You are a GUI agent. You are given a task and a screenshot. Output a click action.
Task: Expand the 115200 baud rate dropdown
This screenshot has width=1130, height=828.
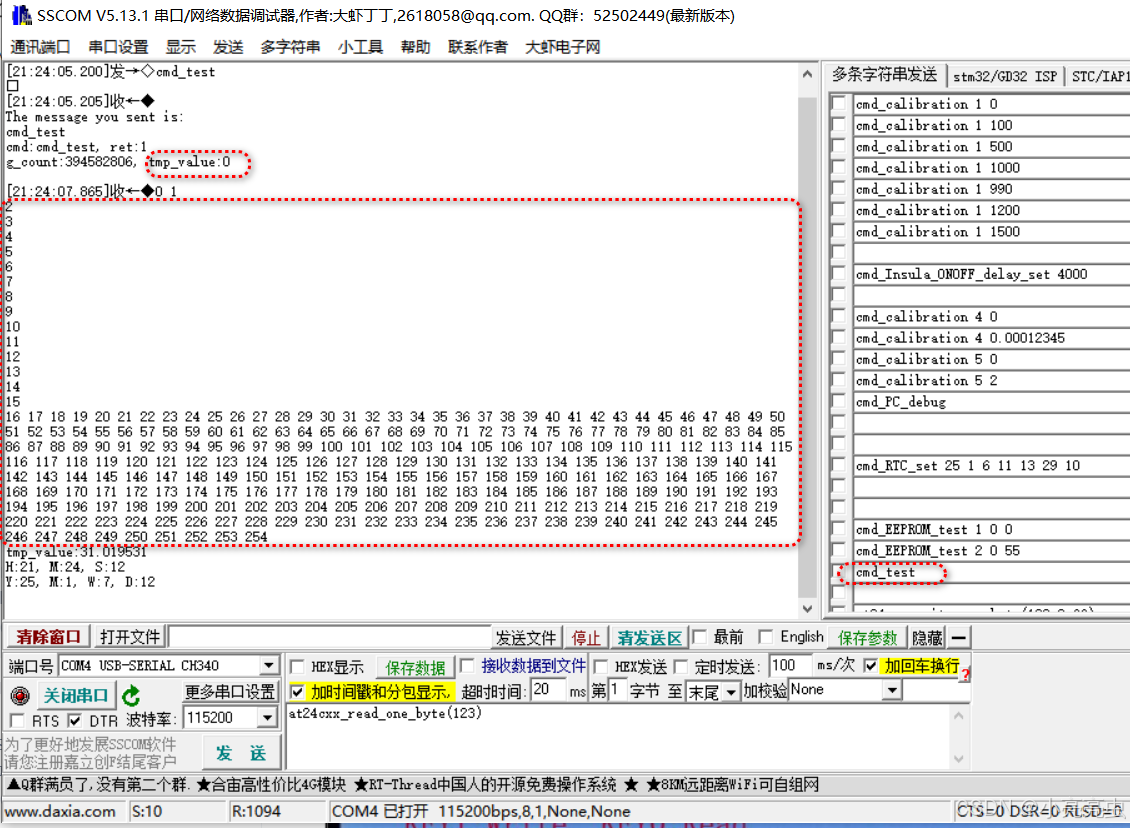point(267,718)
